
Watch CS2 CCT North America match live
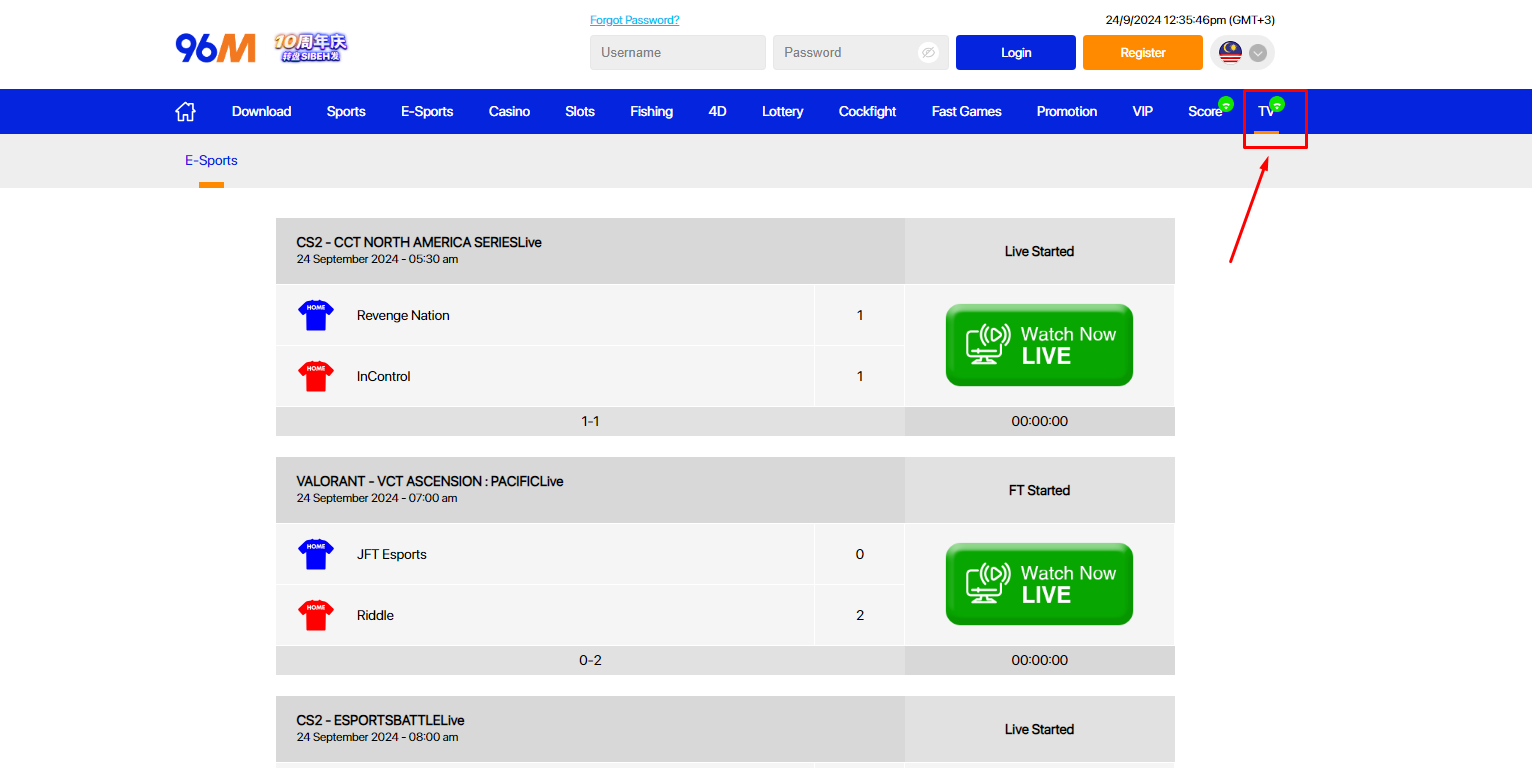click(1039, 345)
